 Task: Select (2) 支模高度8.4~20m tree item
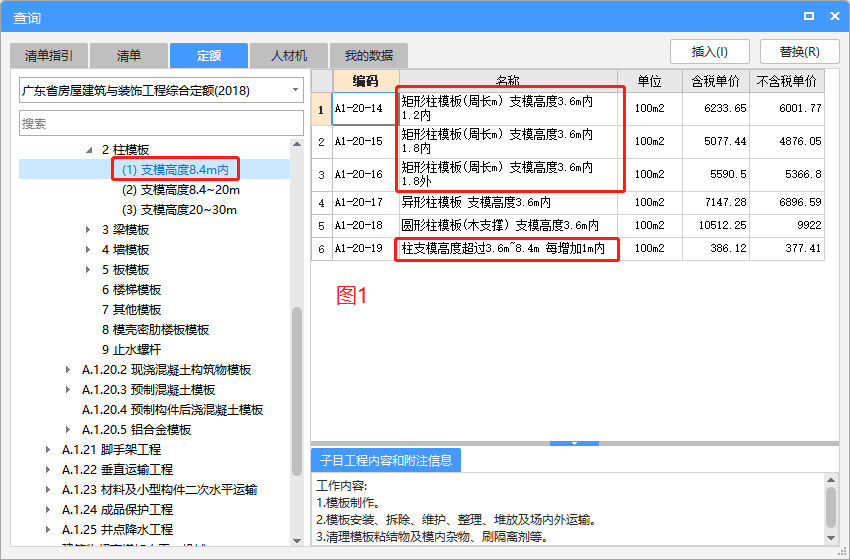click(x=181, y=190)
